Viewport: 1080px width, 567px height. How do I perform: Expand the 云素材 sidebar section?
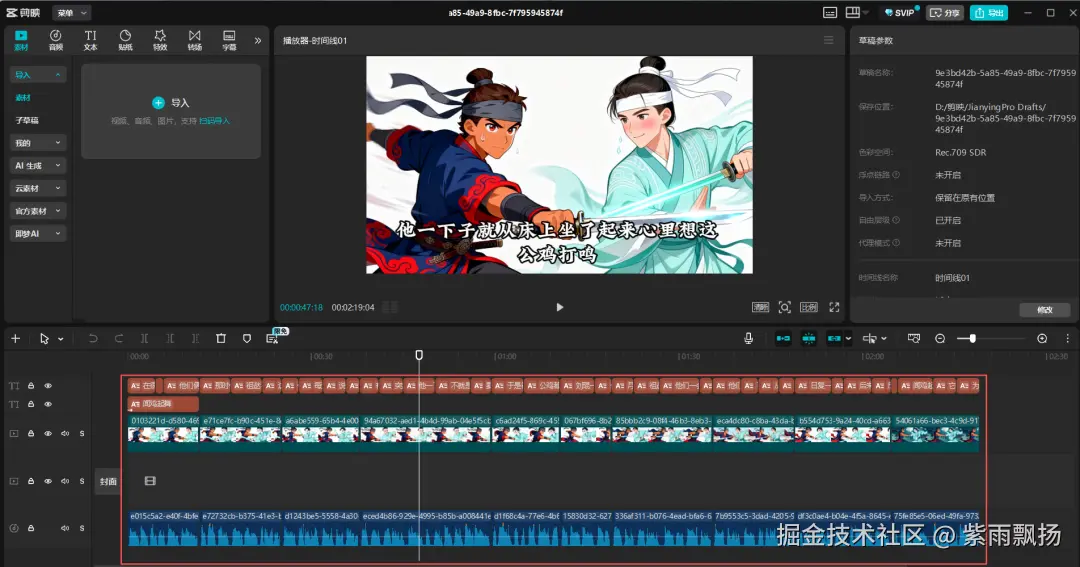[x=38, y=188]
